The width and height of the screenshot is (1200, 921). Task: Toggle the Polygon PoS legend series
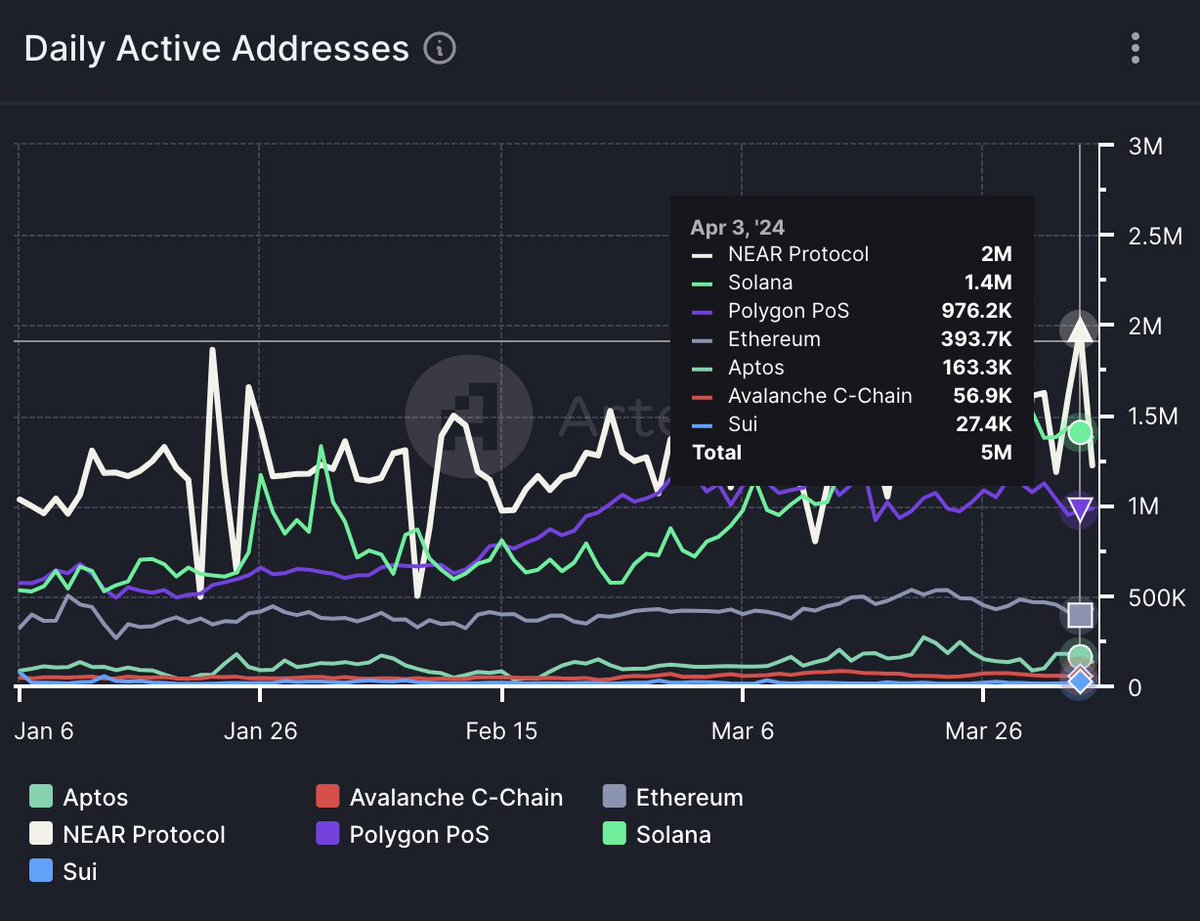click(403, 834)
